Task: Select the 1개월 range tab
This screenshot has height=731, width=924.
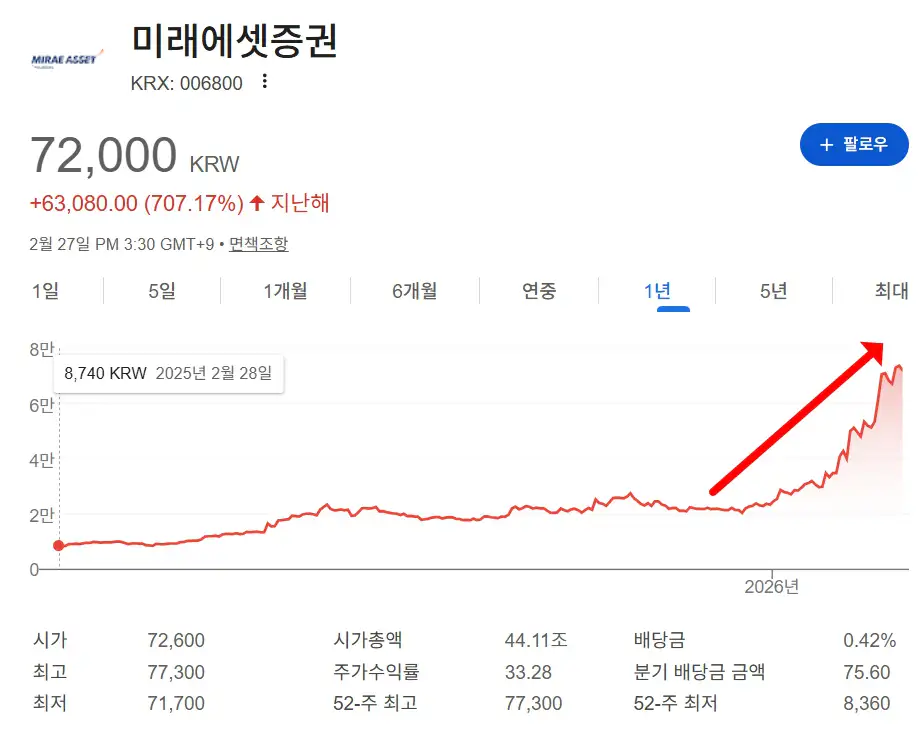Action: pyautogui.click(x=285, y=291)
